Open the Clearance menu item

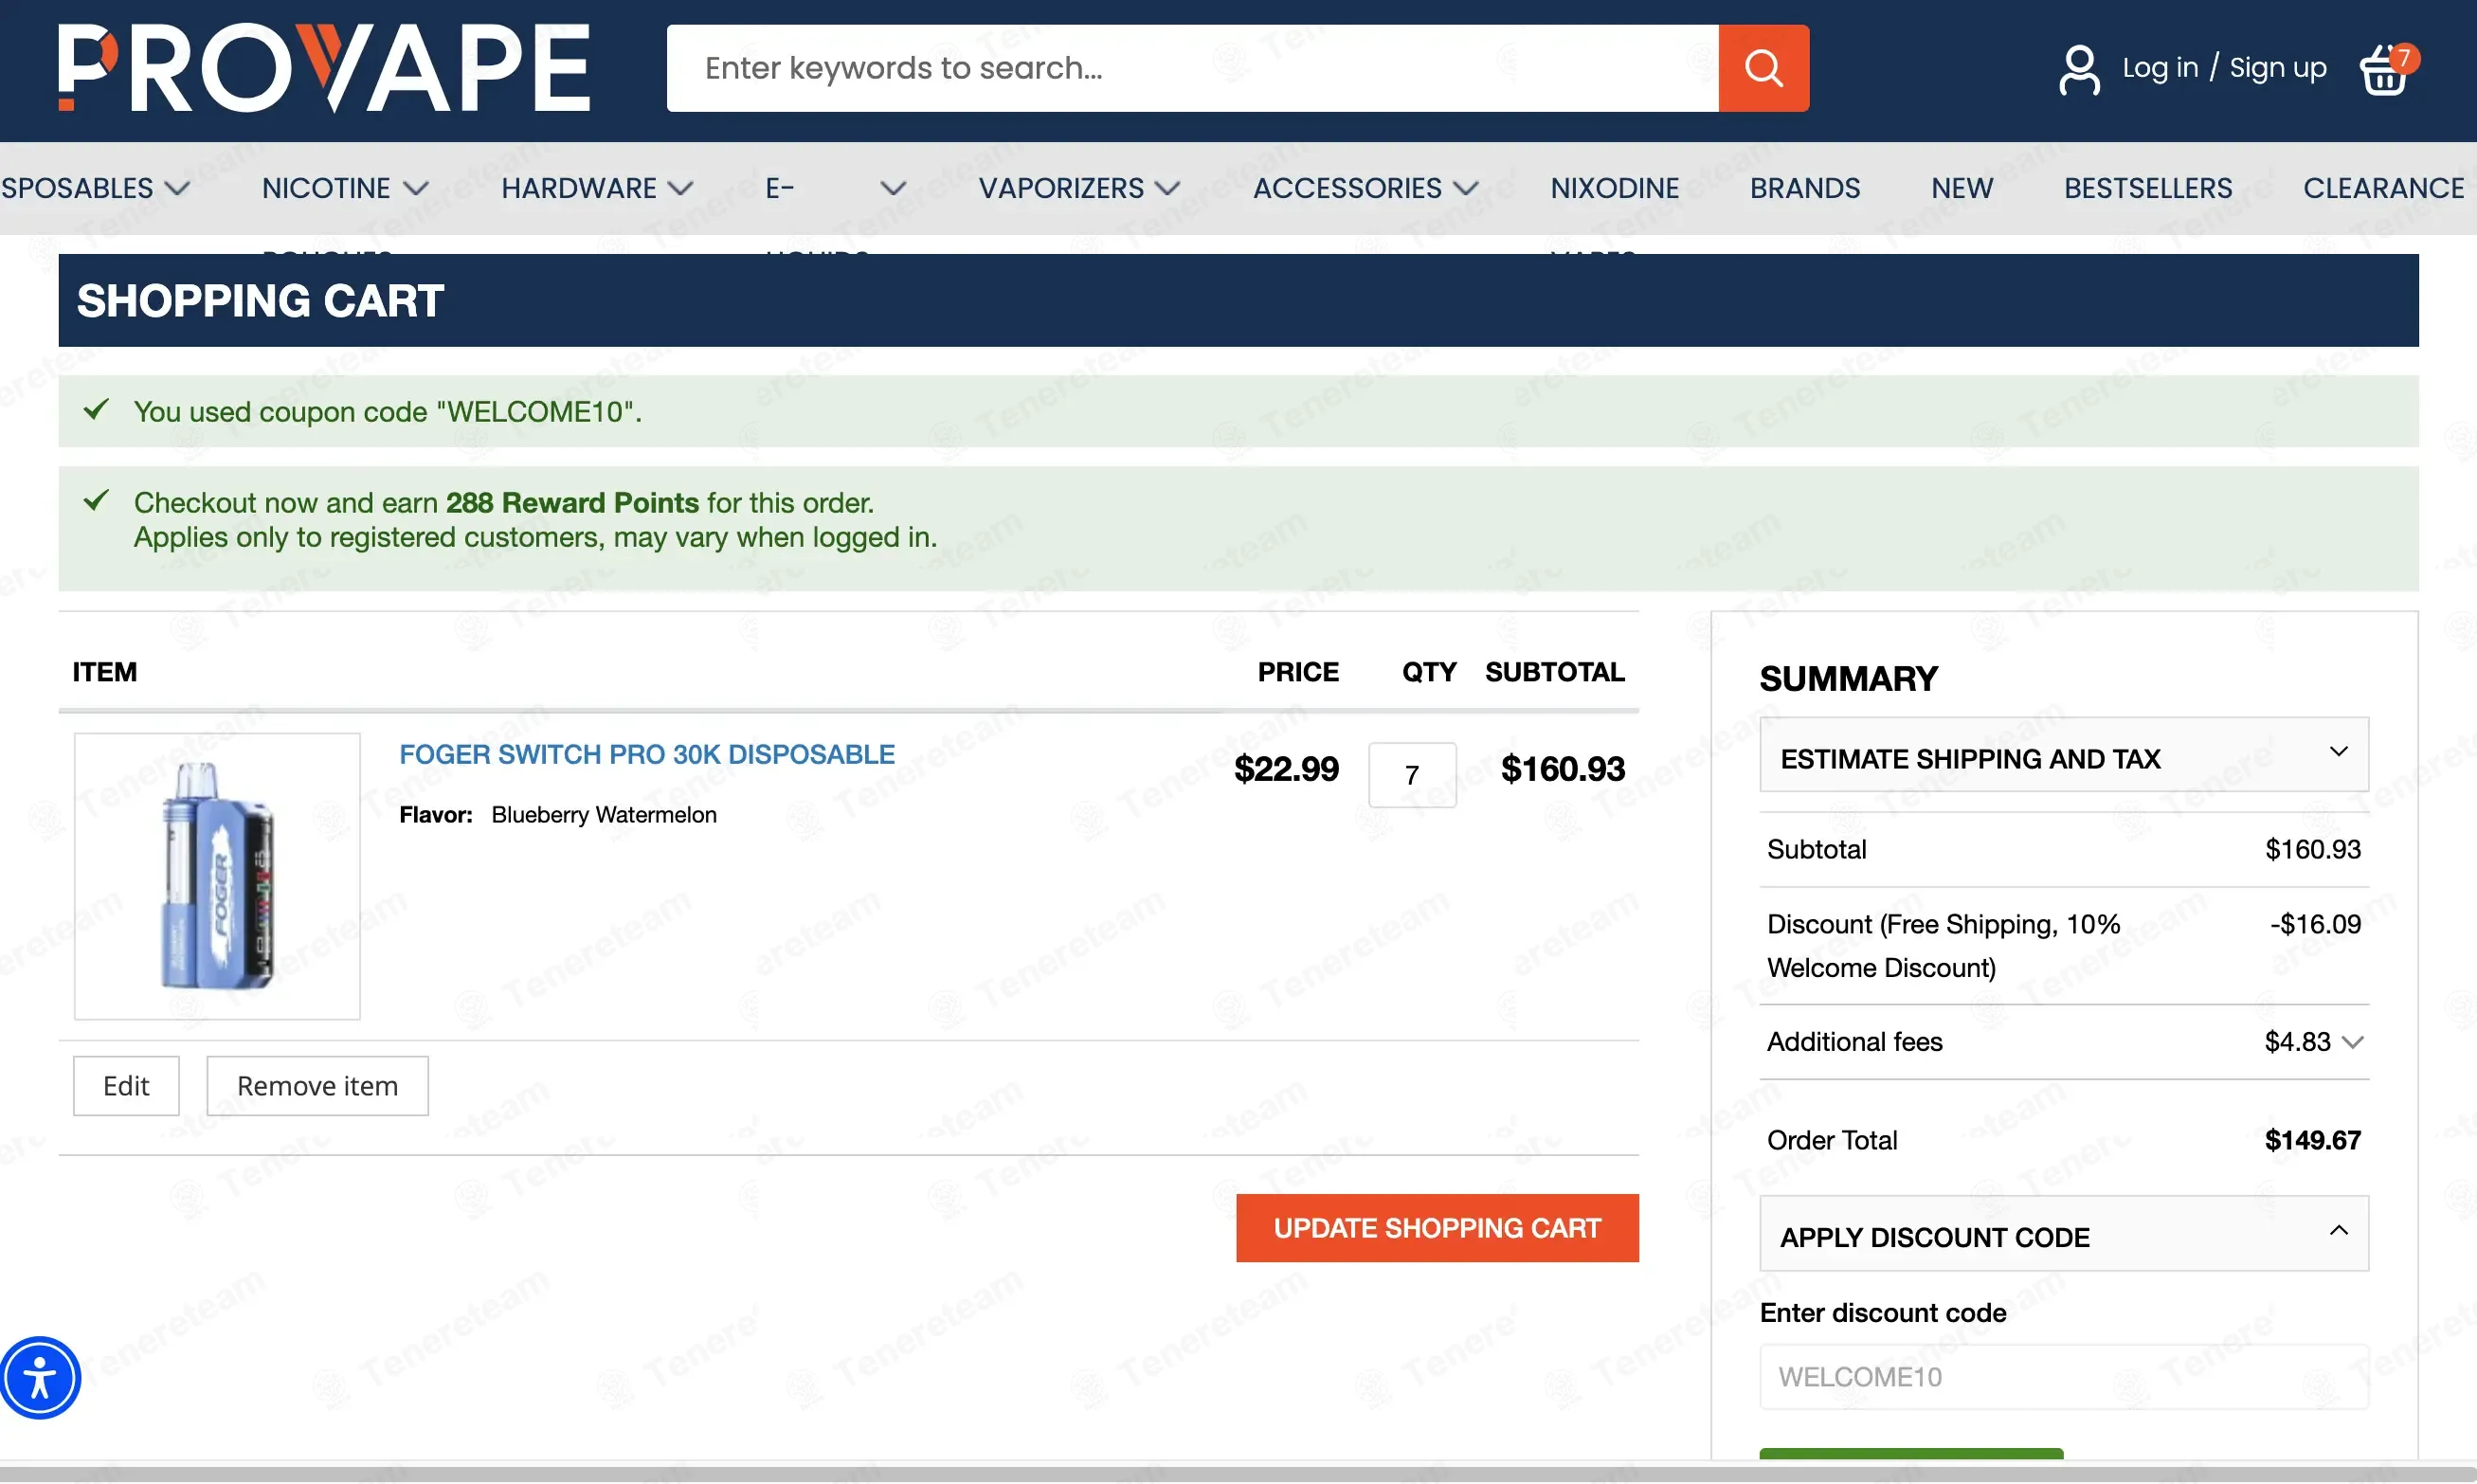tap(2383, 188)
